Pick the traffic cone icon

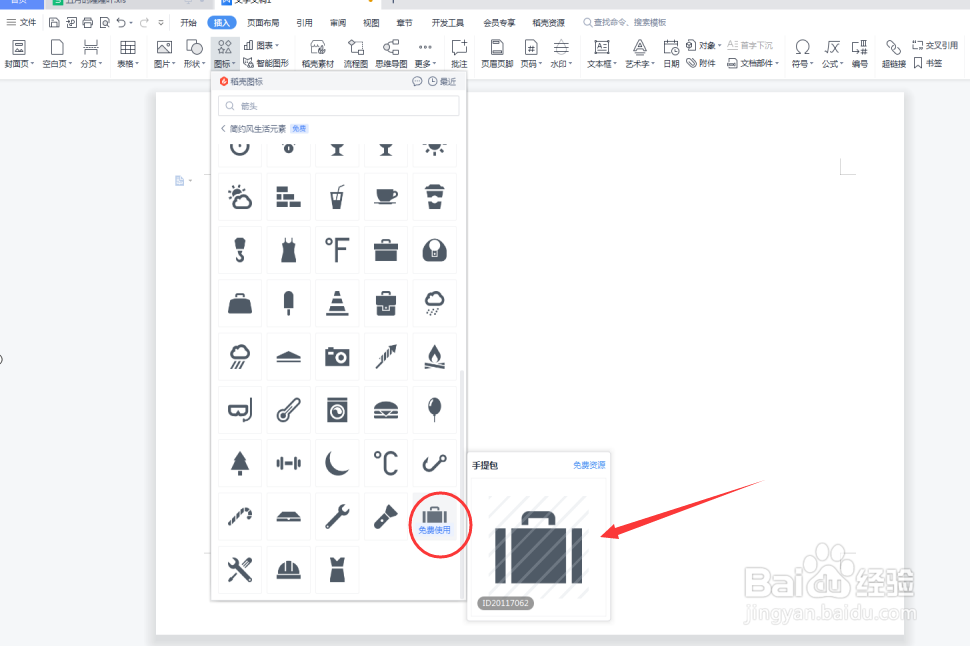[x=337, y=304]
